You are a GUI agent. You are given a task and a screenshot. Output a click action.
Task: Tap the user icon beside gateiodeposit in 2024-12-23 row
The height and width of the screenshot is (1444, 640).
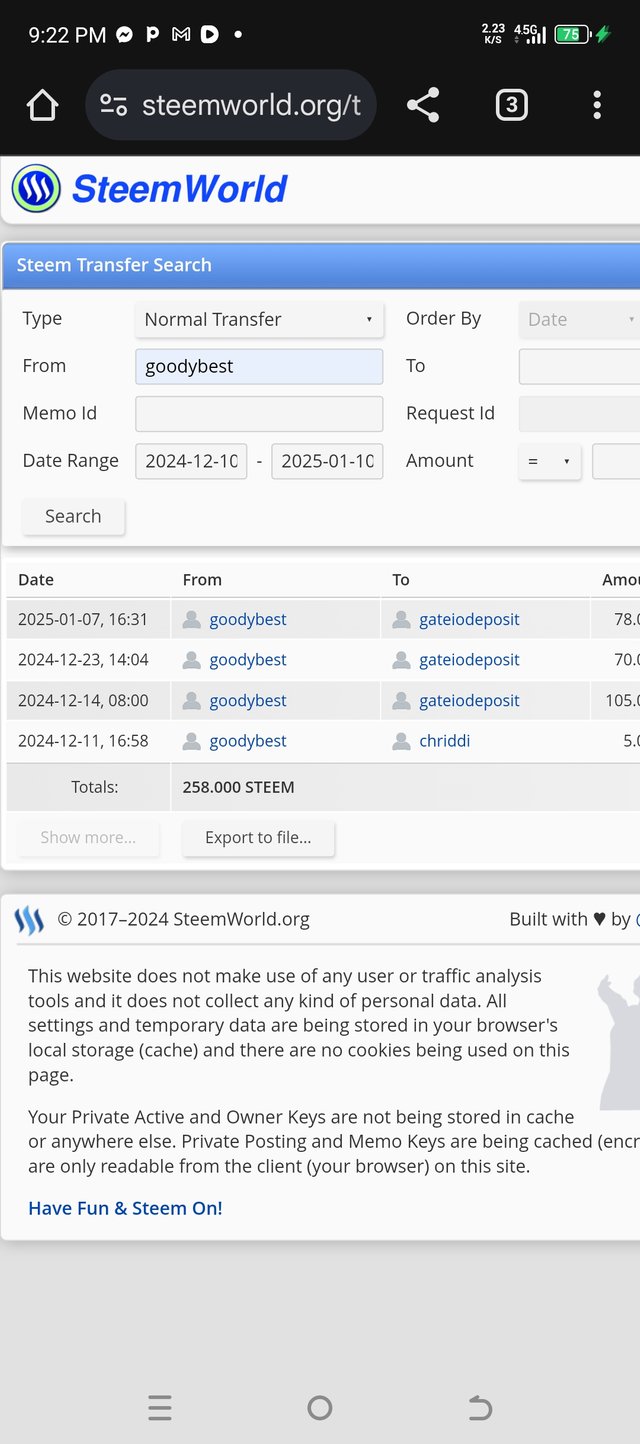click(x=402, y=660)
